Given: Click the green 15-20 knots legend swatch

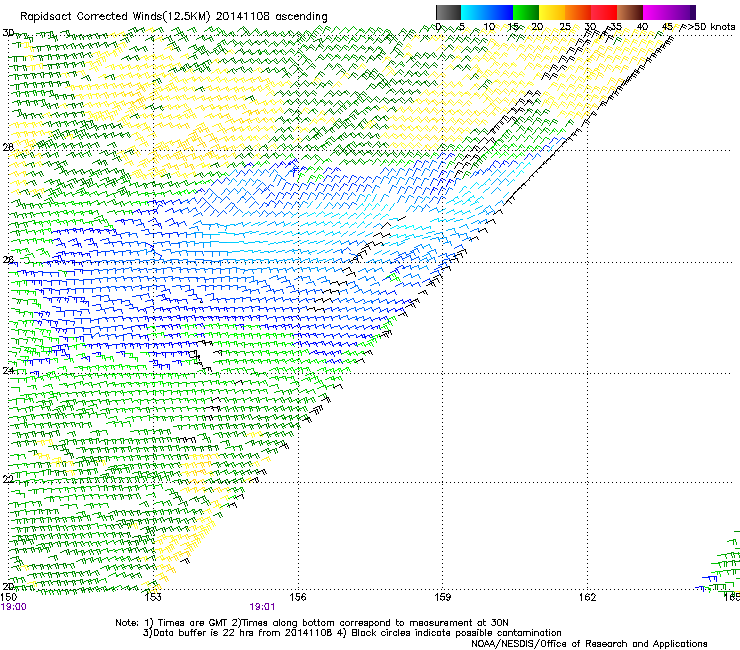Looking at the screenshot, I should point(526,12).
